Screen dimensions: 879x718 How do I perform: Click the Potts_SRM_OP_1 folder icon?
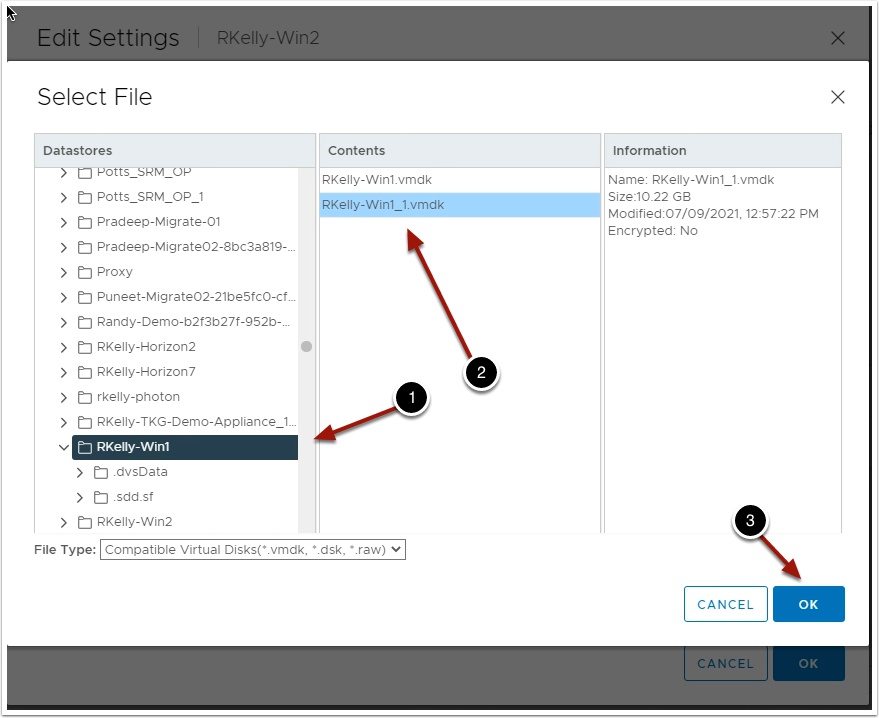tap(85, 197)
